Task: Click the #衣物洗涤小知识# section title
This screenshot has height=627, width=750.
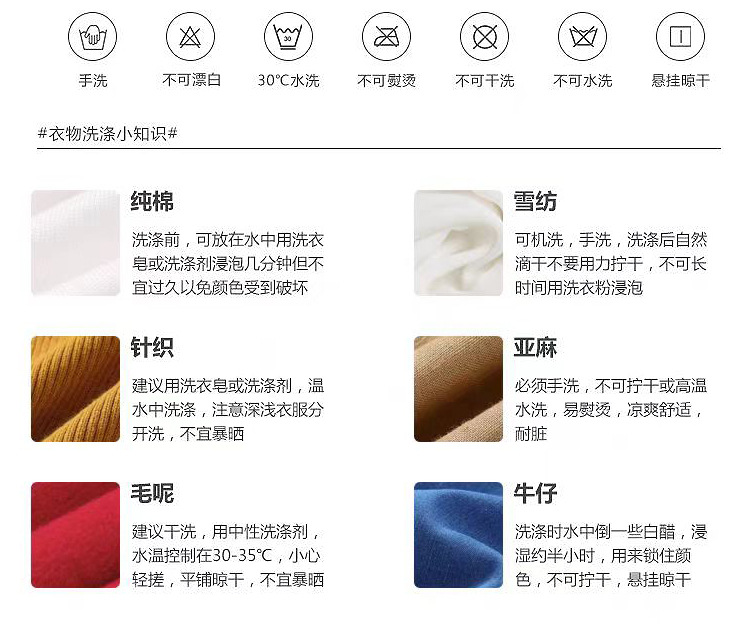Action: pos(108,133)
